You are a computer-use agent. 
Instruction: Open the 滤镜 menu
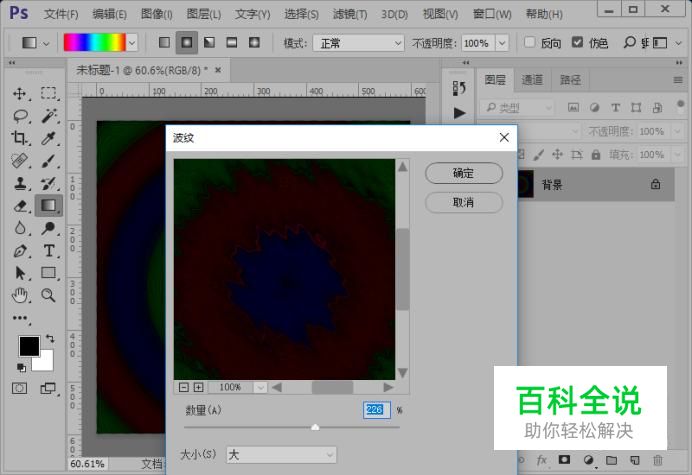coord(350,14)
